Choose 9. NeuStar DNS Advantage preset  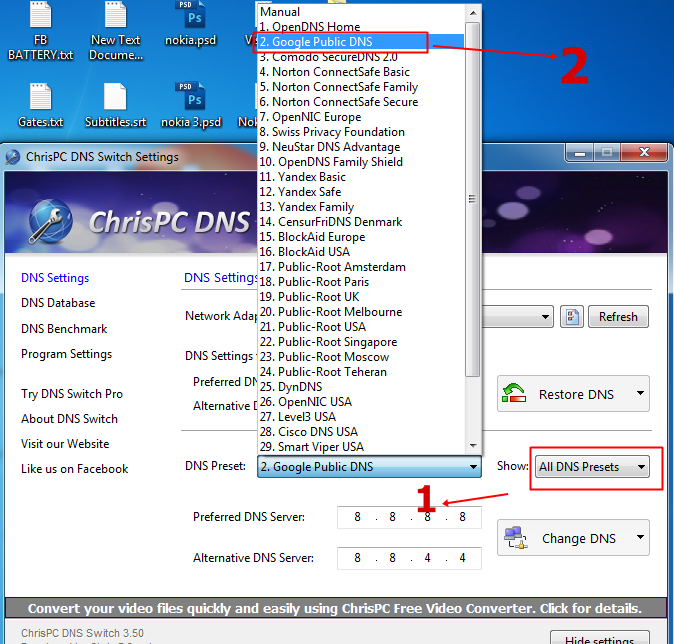pyautogui.click(x=361, y=147)
